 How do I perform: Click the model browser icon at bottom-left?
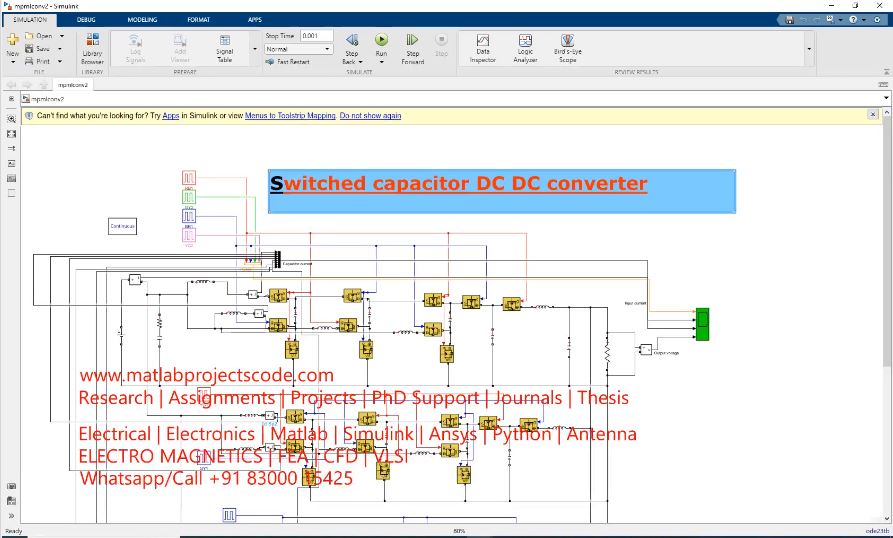tap(11, 501)
